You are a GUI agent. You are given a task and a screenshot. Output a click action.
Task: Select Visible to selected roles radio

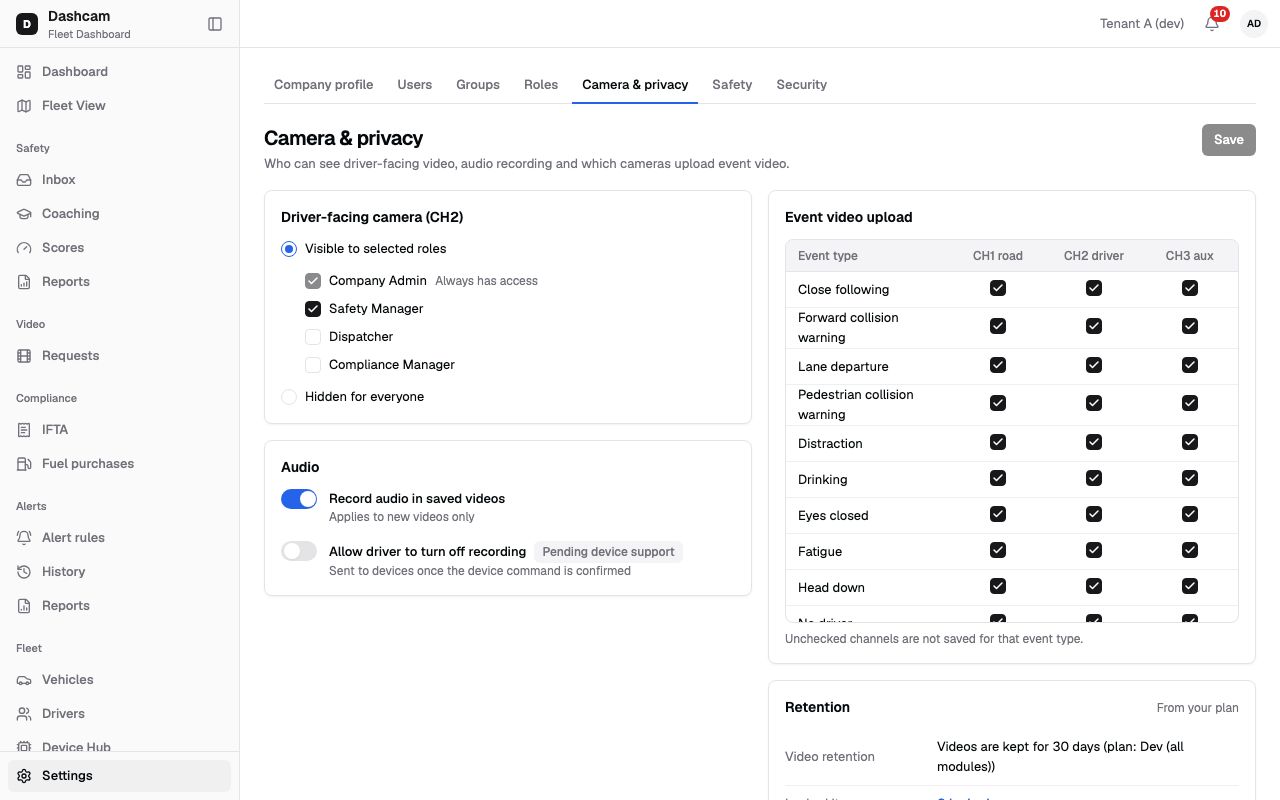pyautogui.click(x=289, y=249)
